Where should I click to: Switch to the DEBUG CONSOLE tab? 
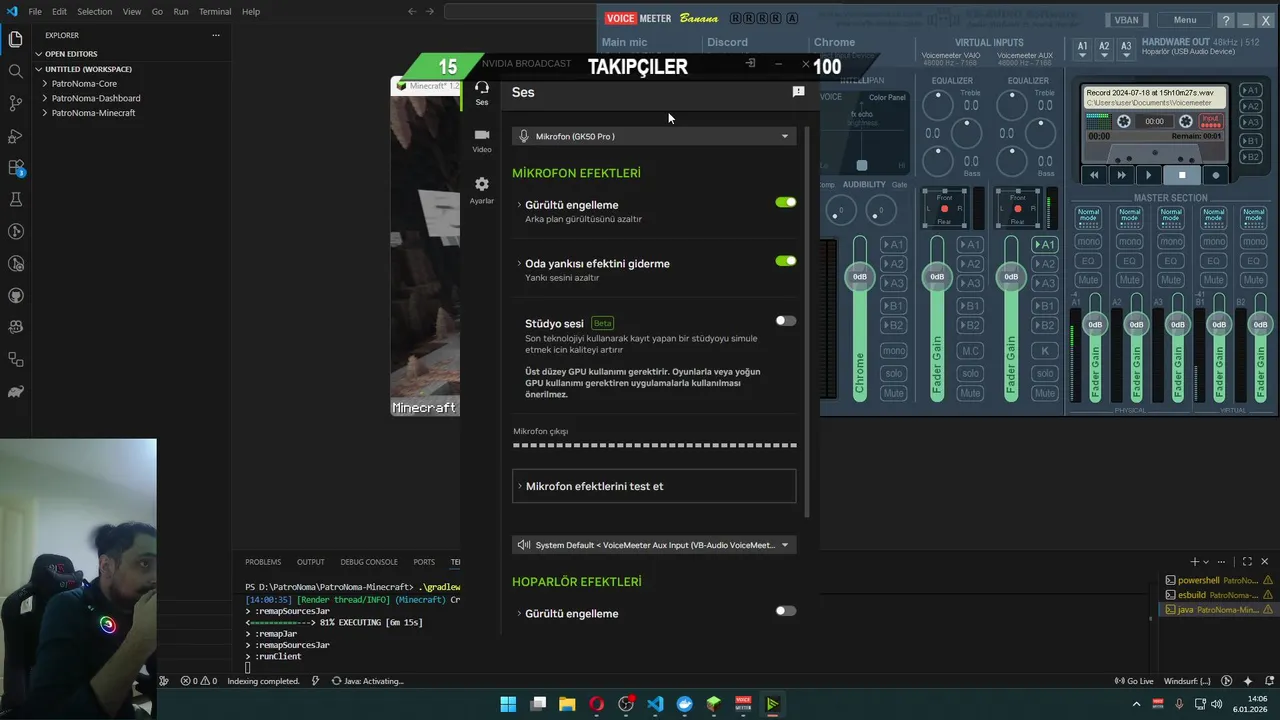tap(369, 562)
